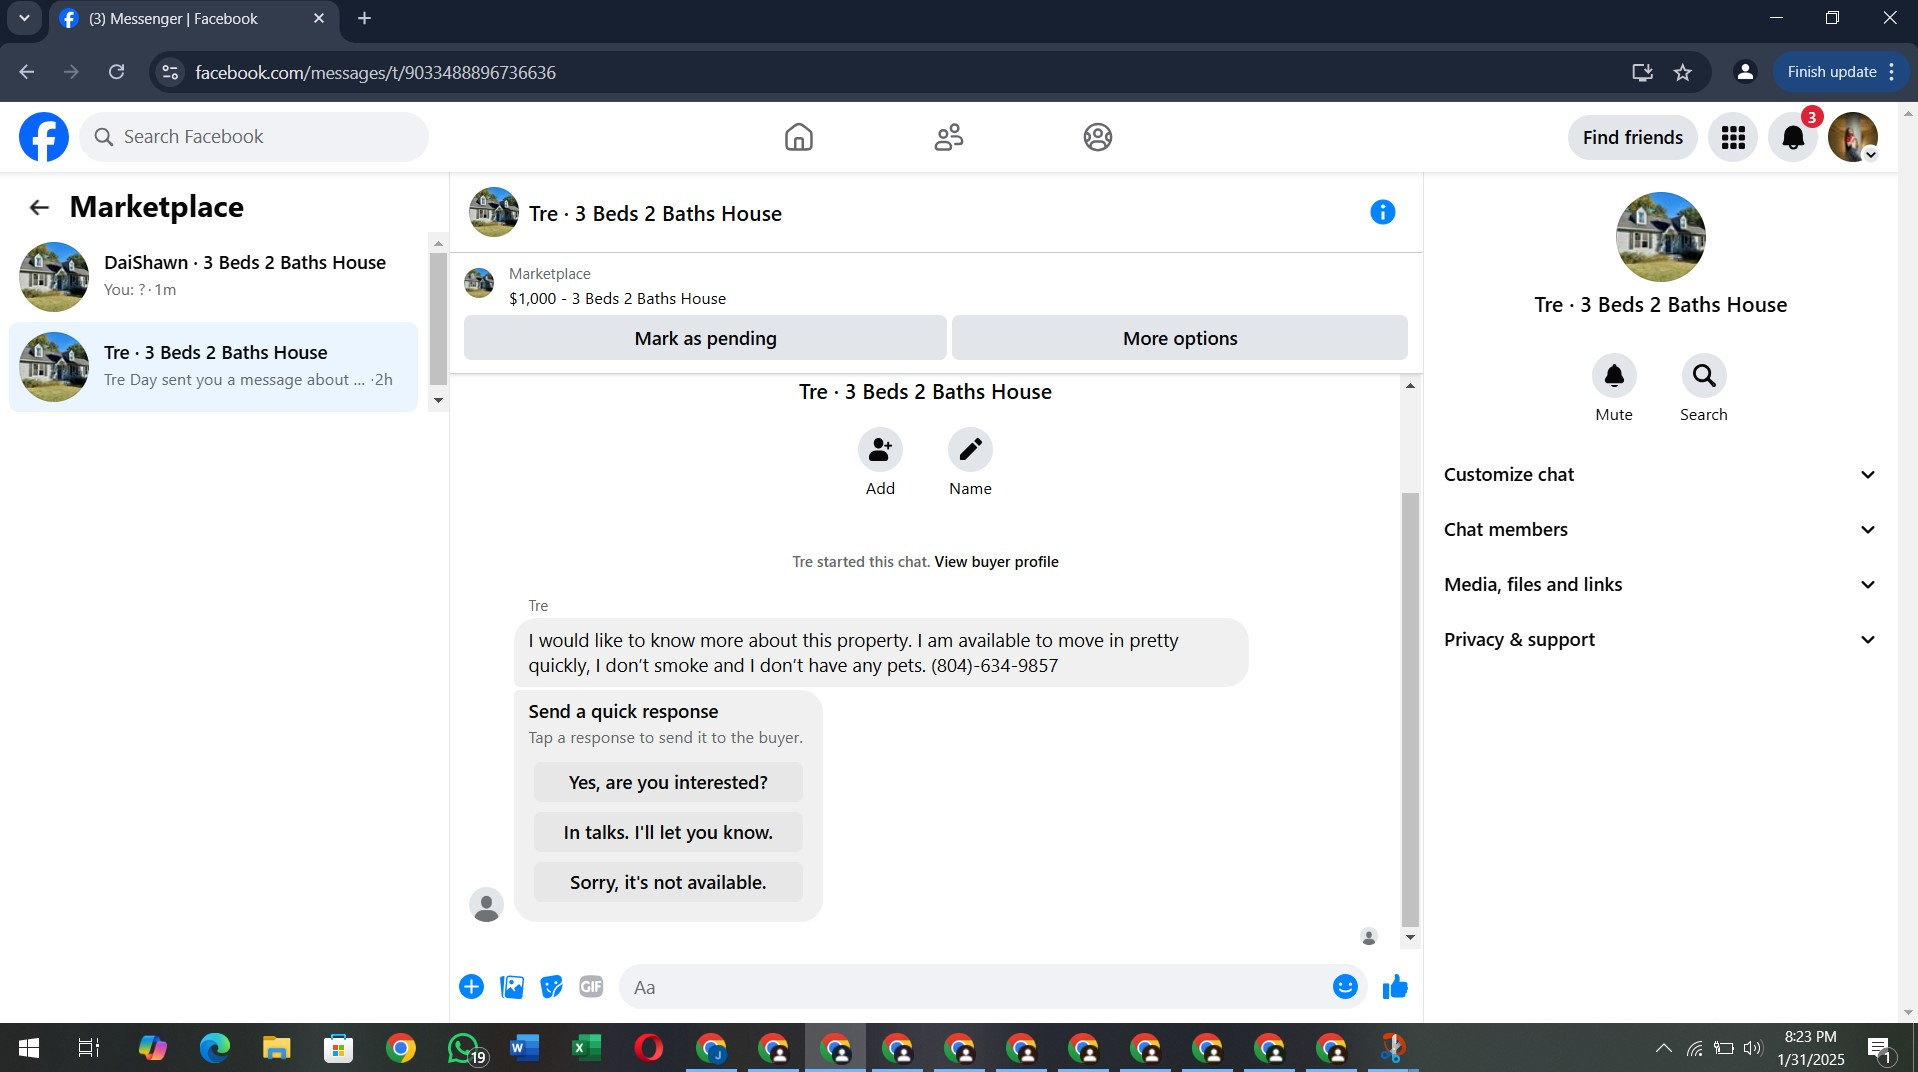This screenshot has width=1918, height=1072.
Task: Open View buyer profile link
Action: click(996, 562)
